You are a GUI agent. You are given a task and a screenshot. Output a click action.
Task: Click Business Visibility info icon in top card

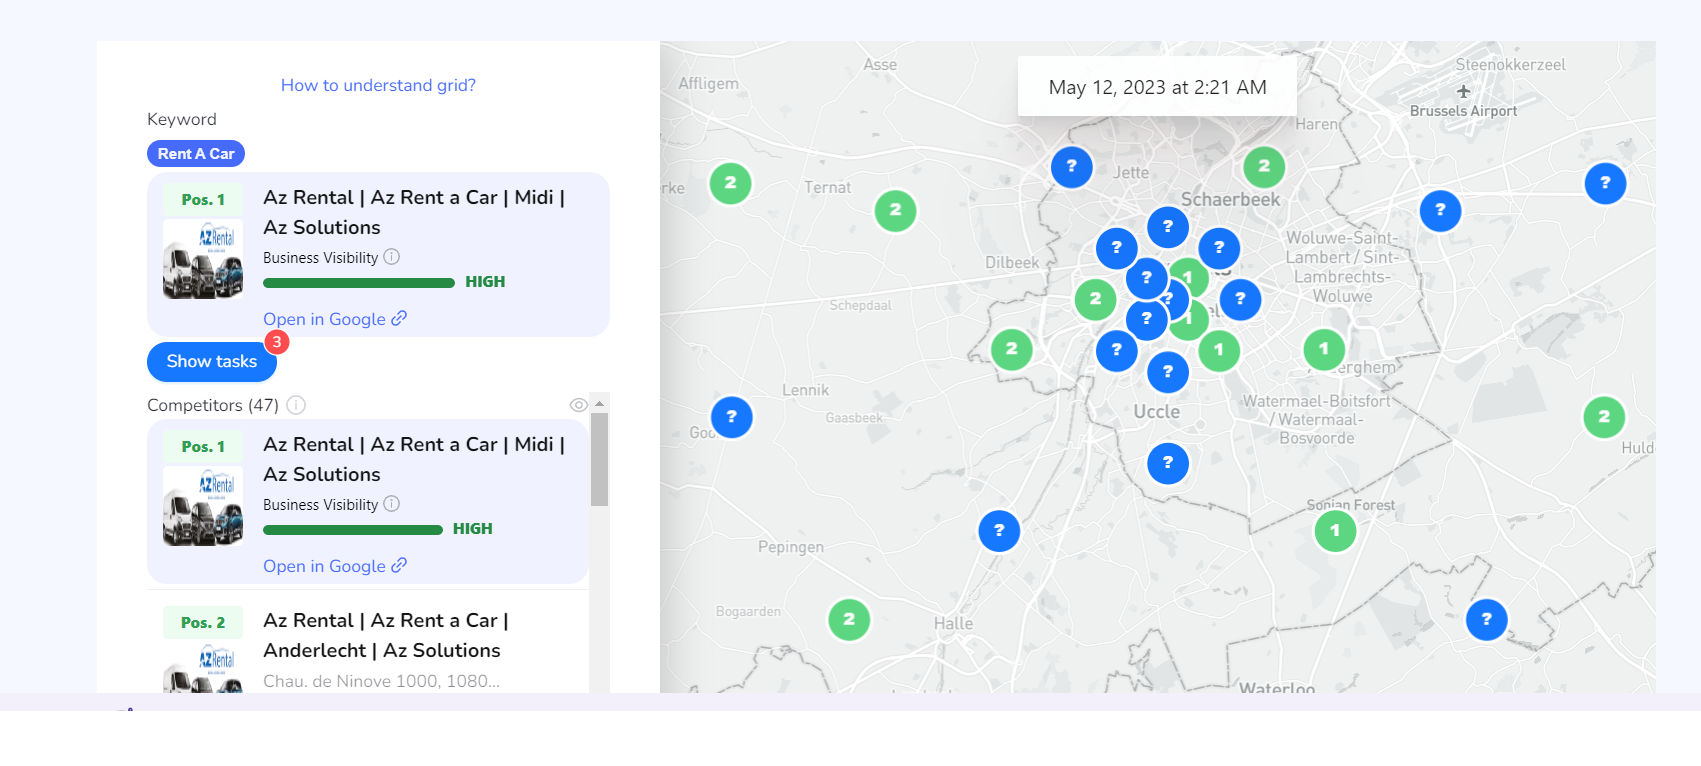click(x=392, y=257)
